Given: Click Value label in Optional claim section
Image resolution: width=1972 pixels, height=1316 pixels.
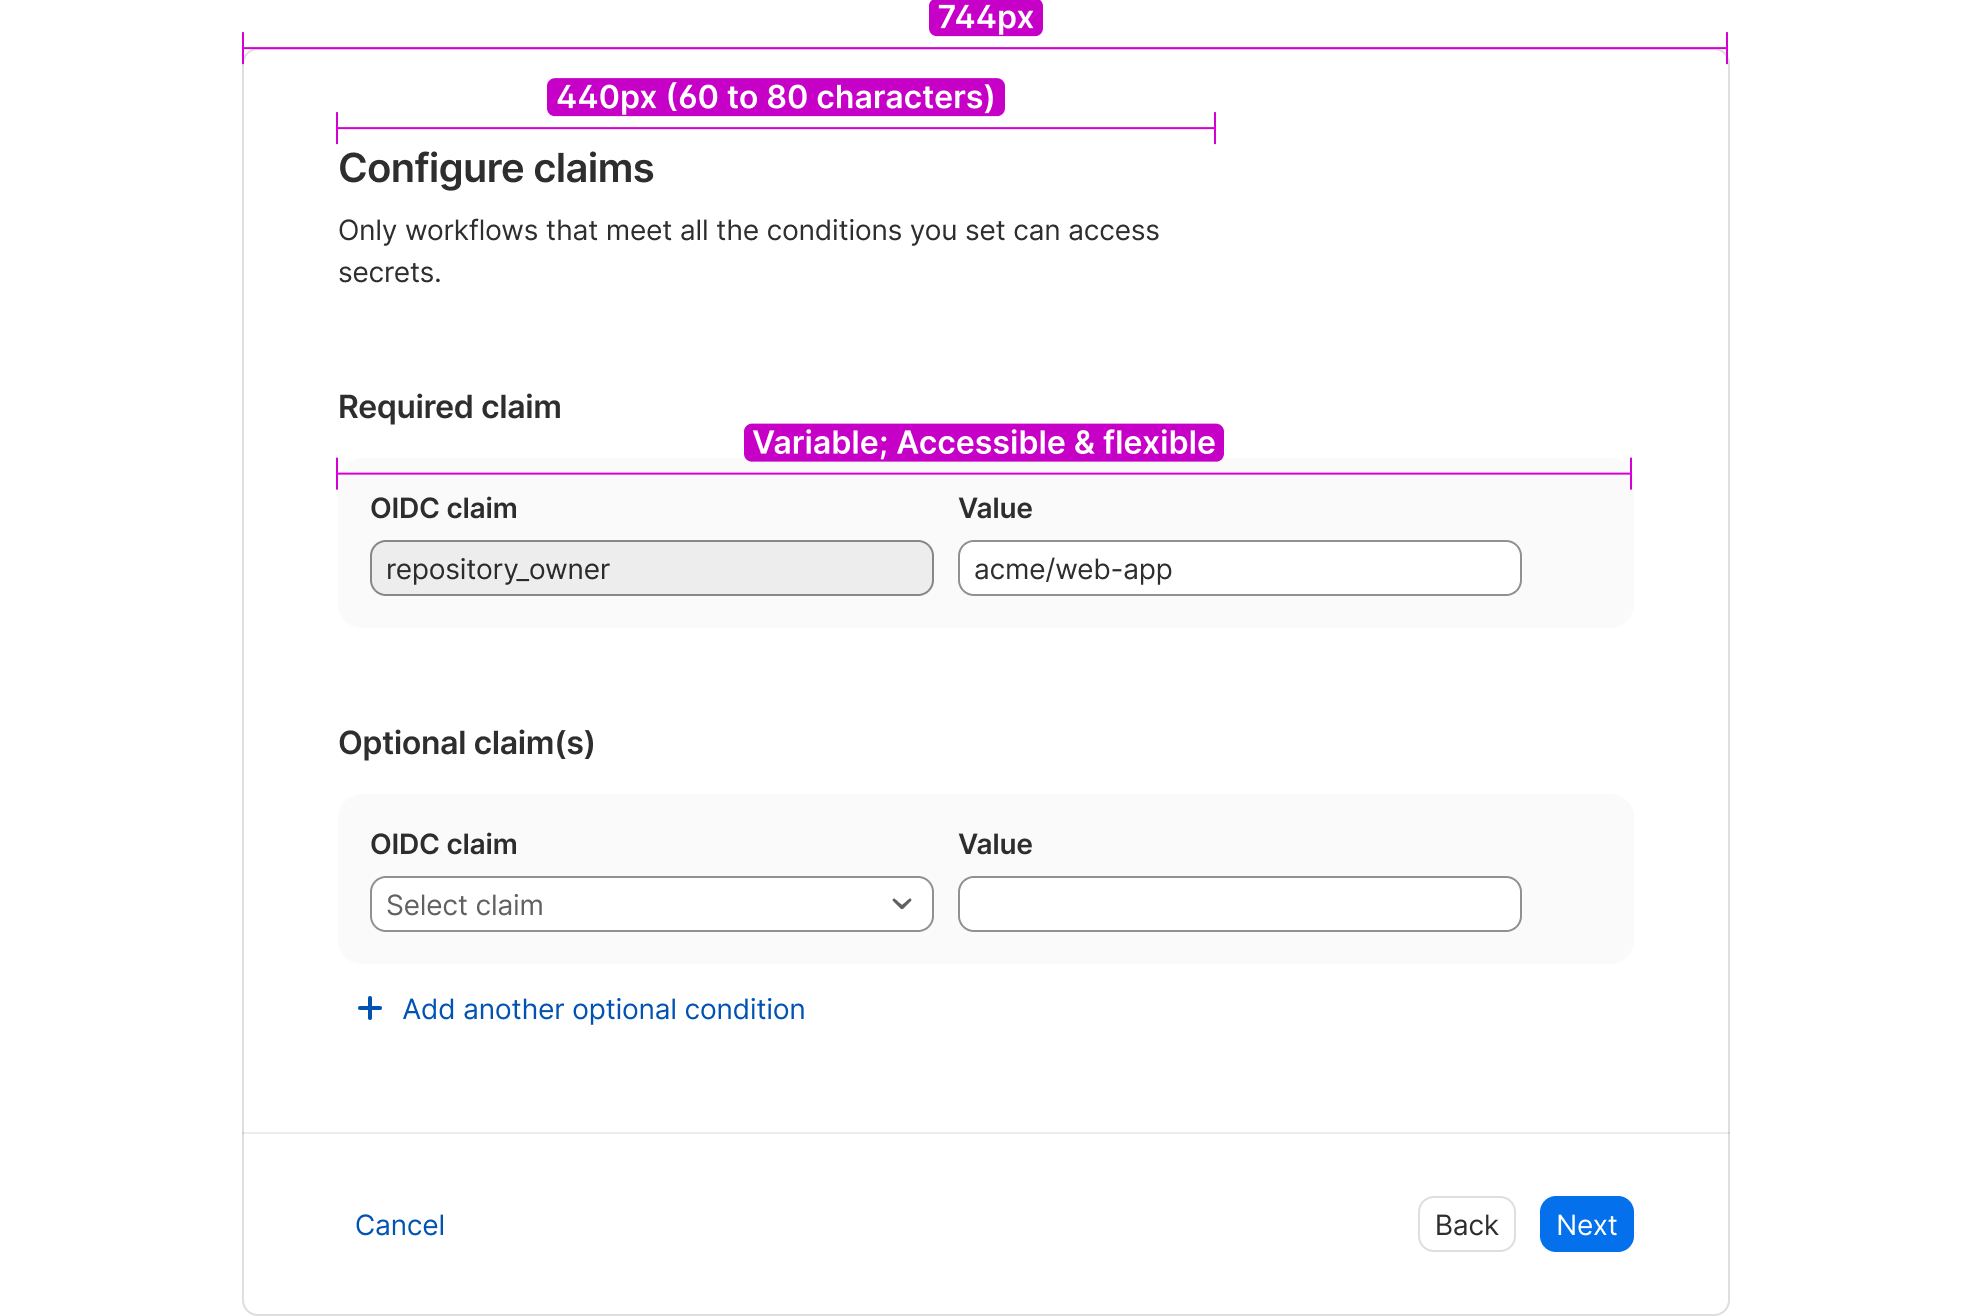Looking at the screenshot, I should [x=994, y=844].
